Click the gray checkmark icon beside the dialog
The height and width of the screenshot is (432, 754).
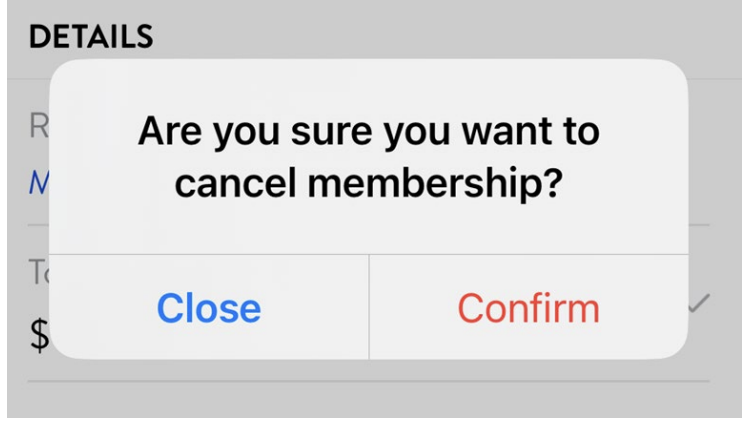[x=700, y=304]
